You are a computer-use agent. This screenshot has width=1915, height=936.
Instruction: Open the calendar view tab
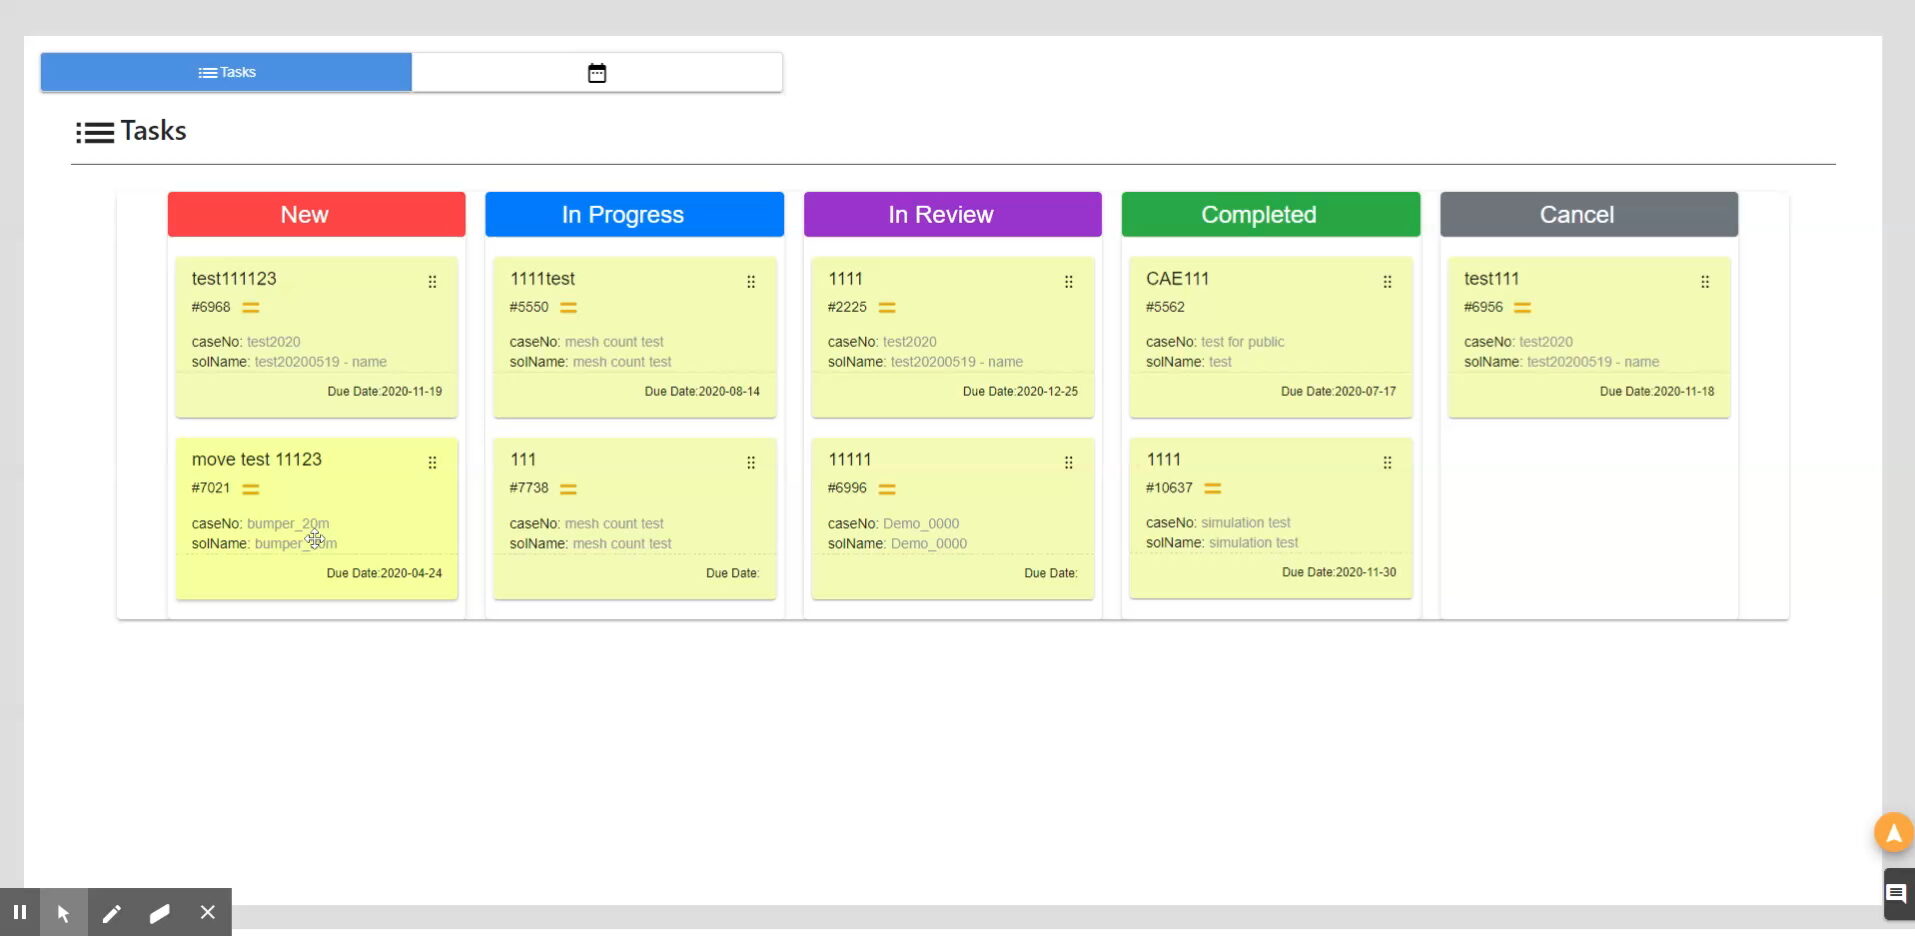click(597, 72)
